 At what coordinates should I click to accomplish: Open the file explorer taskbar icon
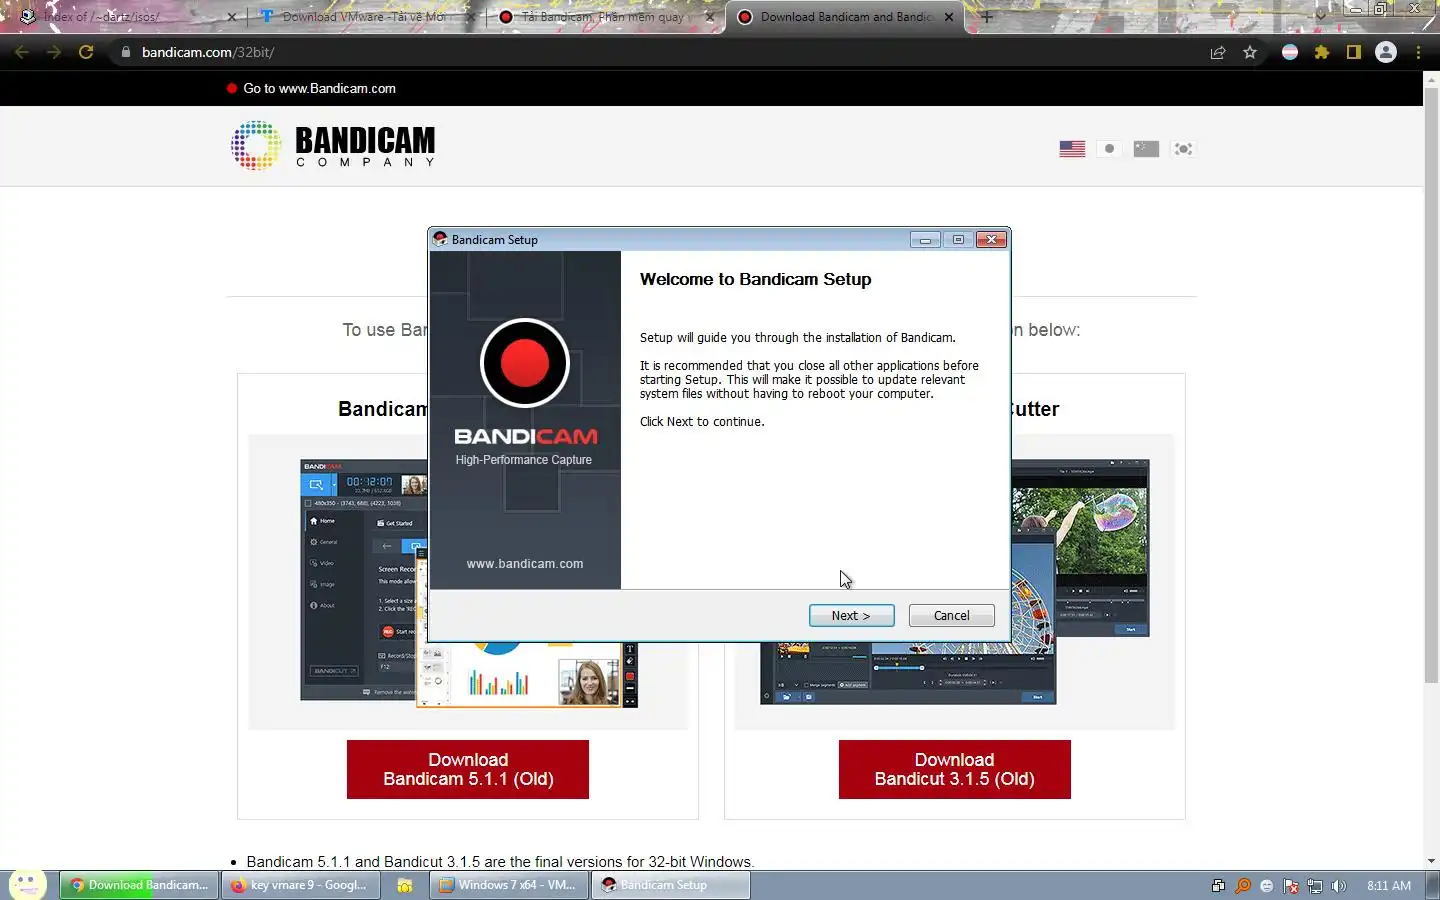click(405, 885)
